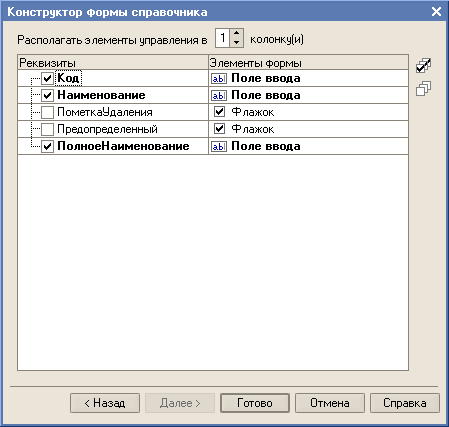Close the Конструктор формы справочника dialog
This screenshot has height=427, width=449.
(436, 12)
